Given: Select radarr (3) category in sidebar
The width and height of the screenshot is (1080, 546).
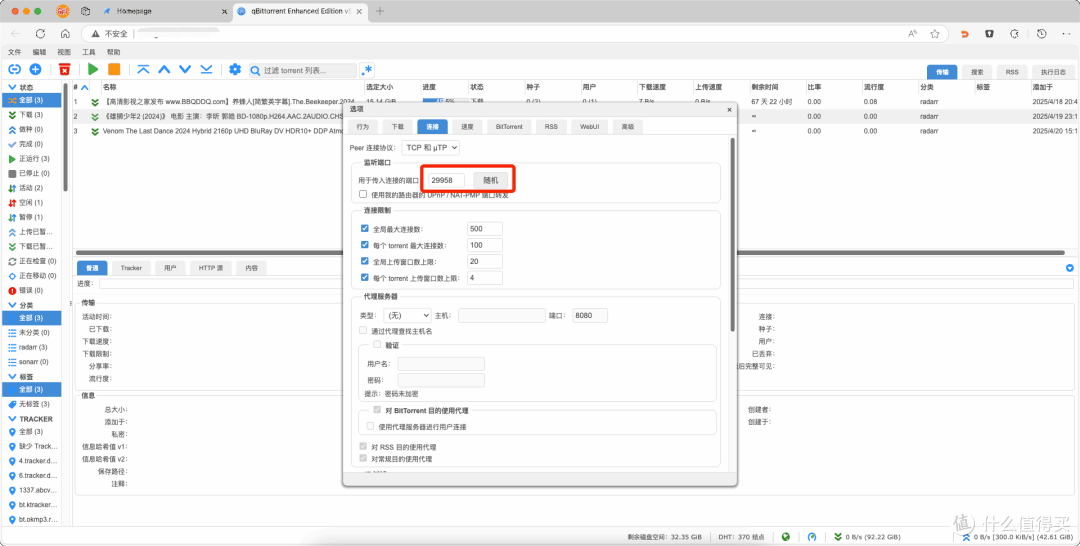Looking at the screenshot, I should pyautogui.click(x=32, y=347).
